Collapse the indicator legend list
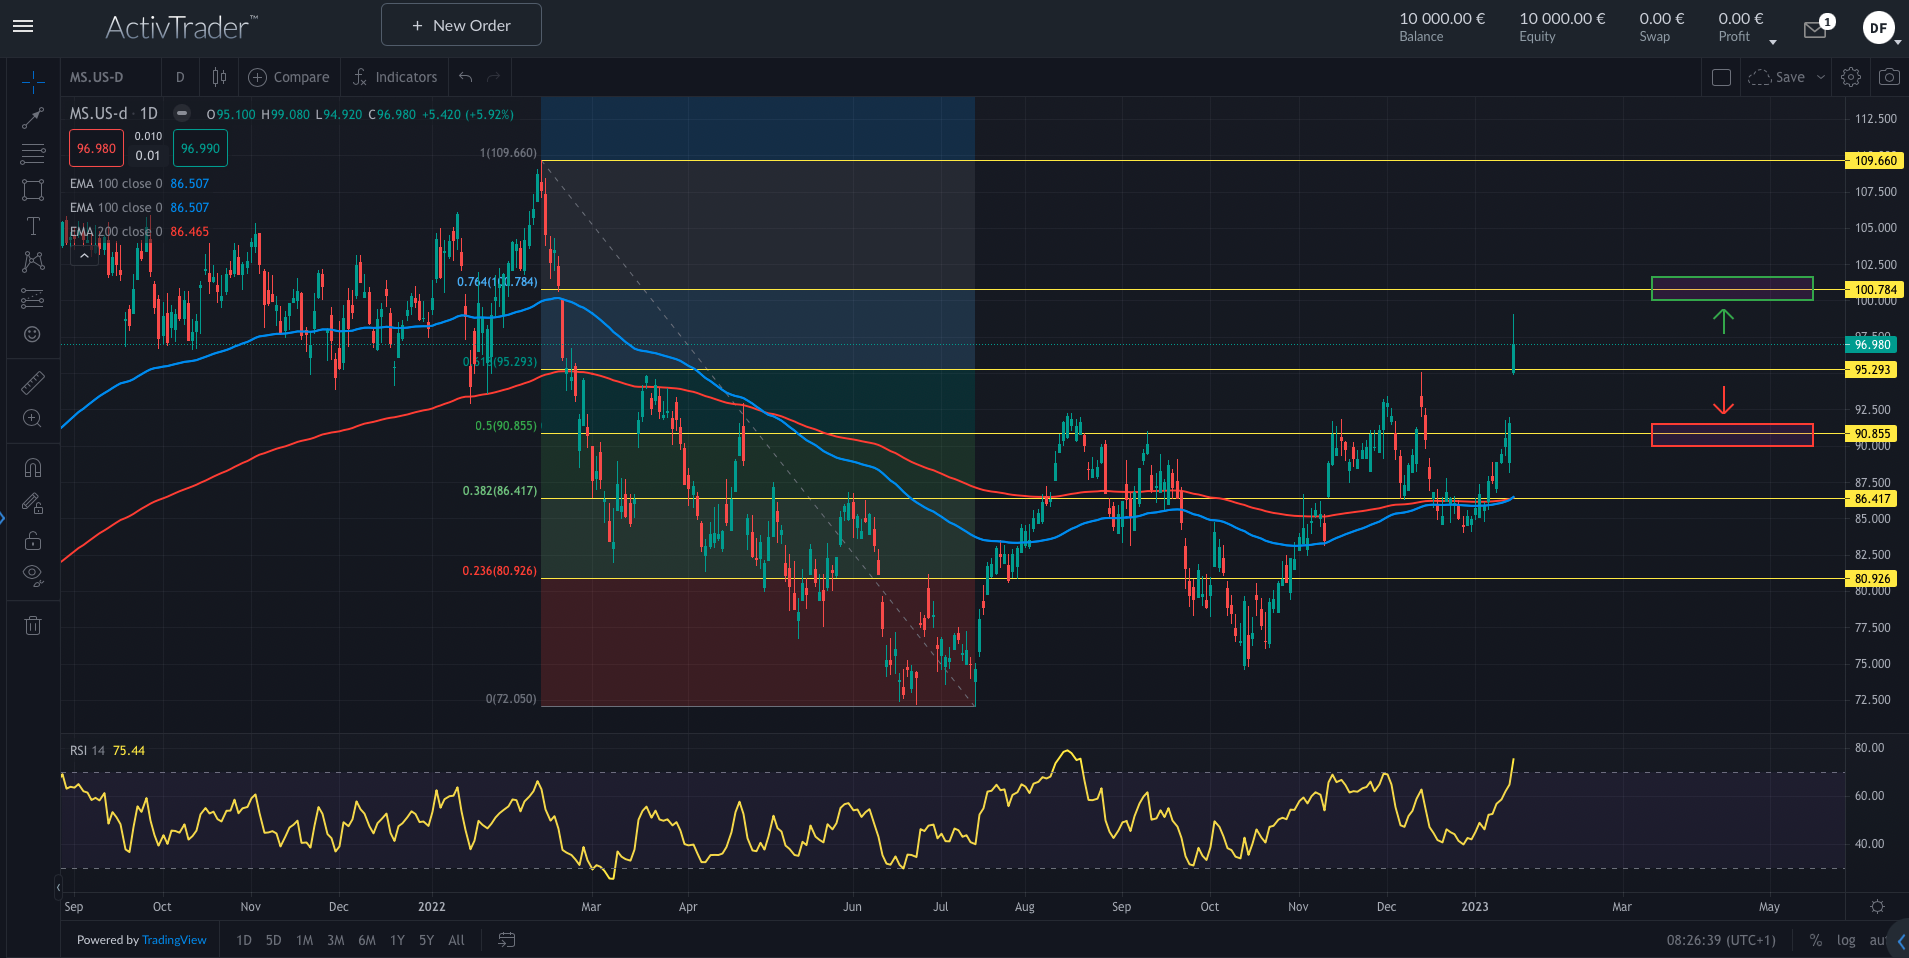Screen dimensions: 1909x958 pos(84,256)
